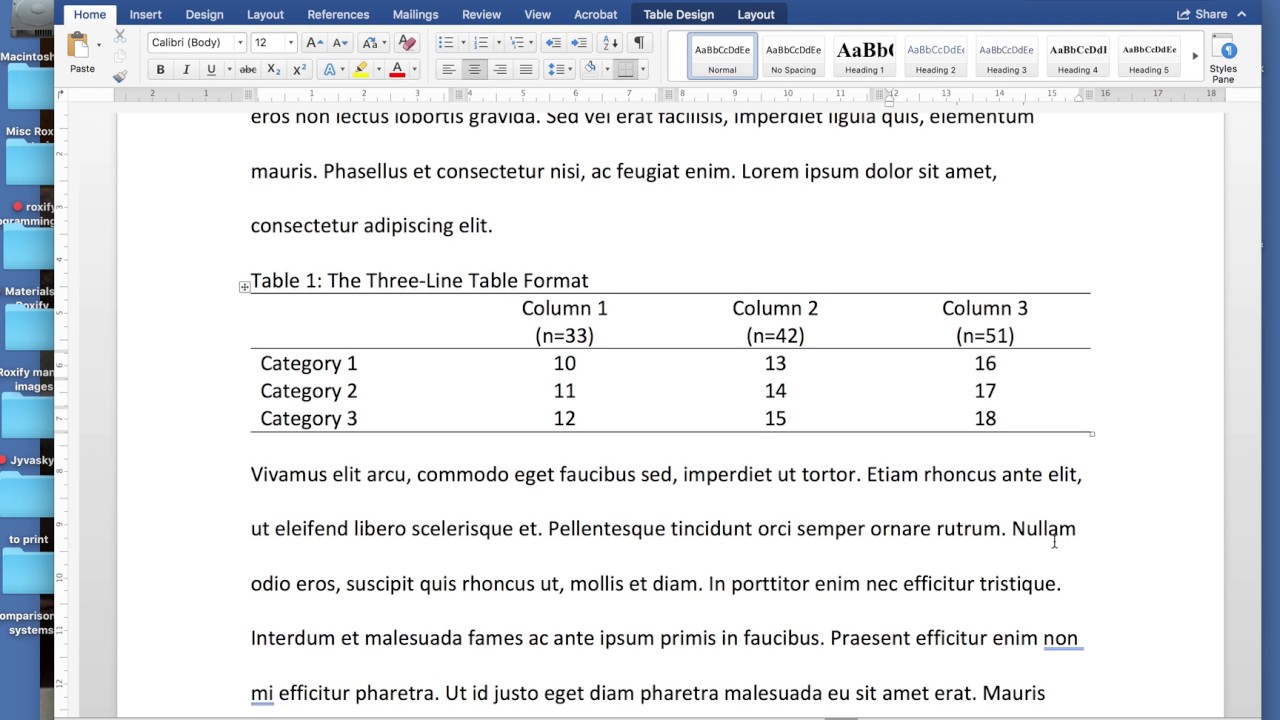Click the Category 3 table cell

[309, 418]
